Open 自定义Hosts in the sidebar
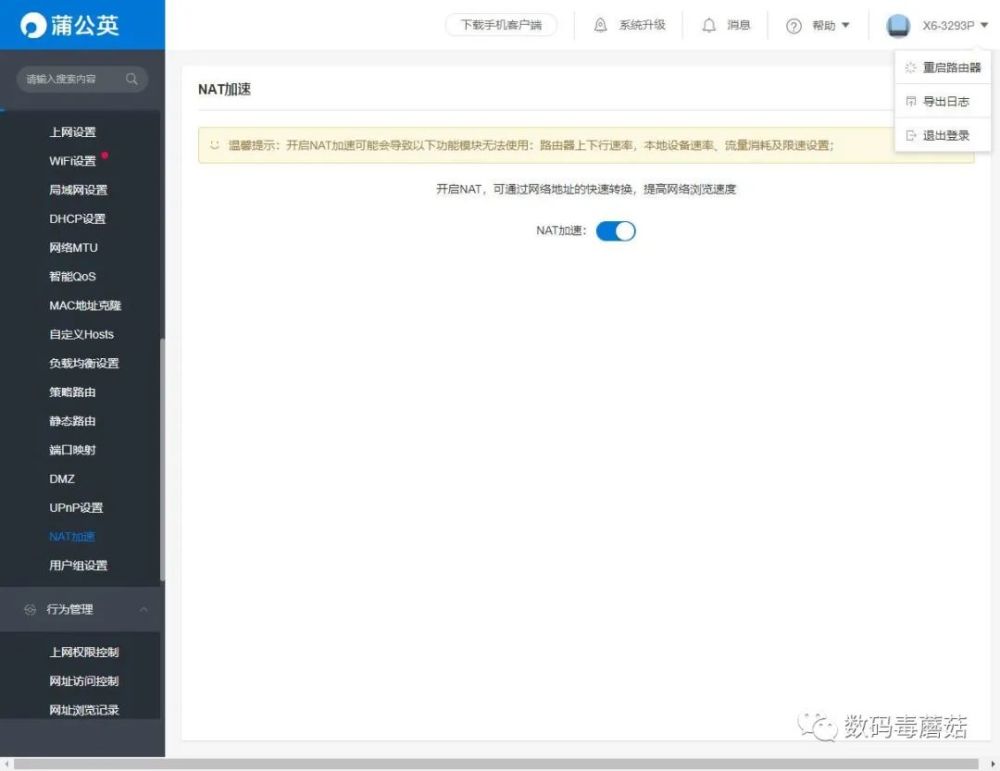This screenshot has height=771, width=1000. click(81, 334)
